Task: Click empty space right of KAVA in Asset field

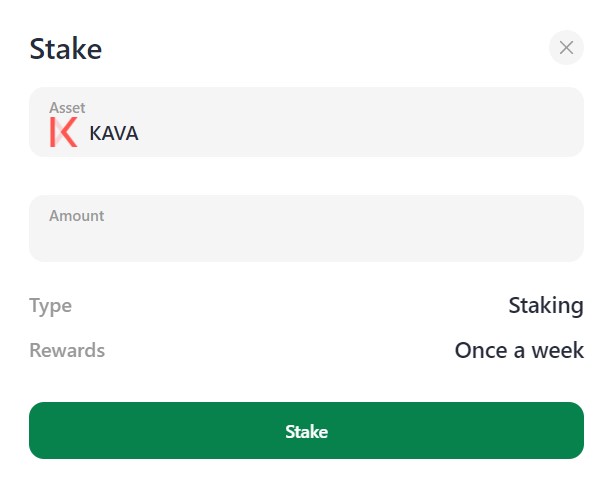Action: (x=380, y=133)
